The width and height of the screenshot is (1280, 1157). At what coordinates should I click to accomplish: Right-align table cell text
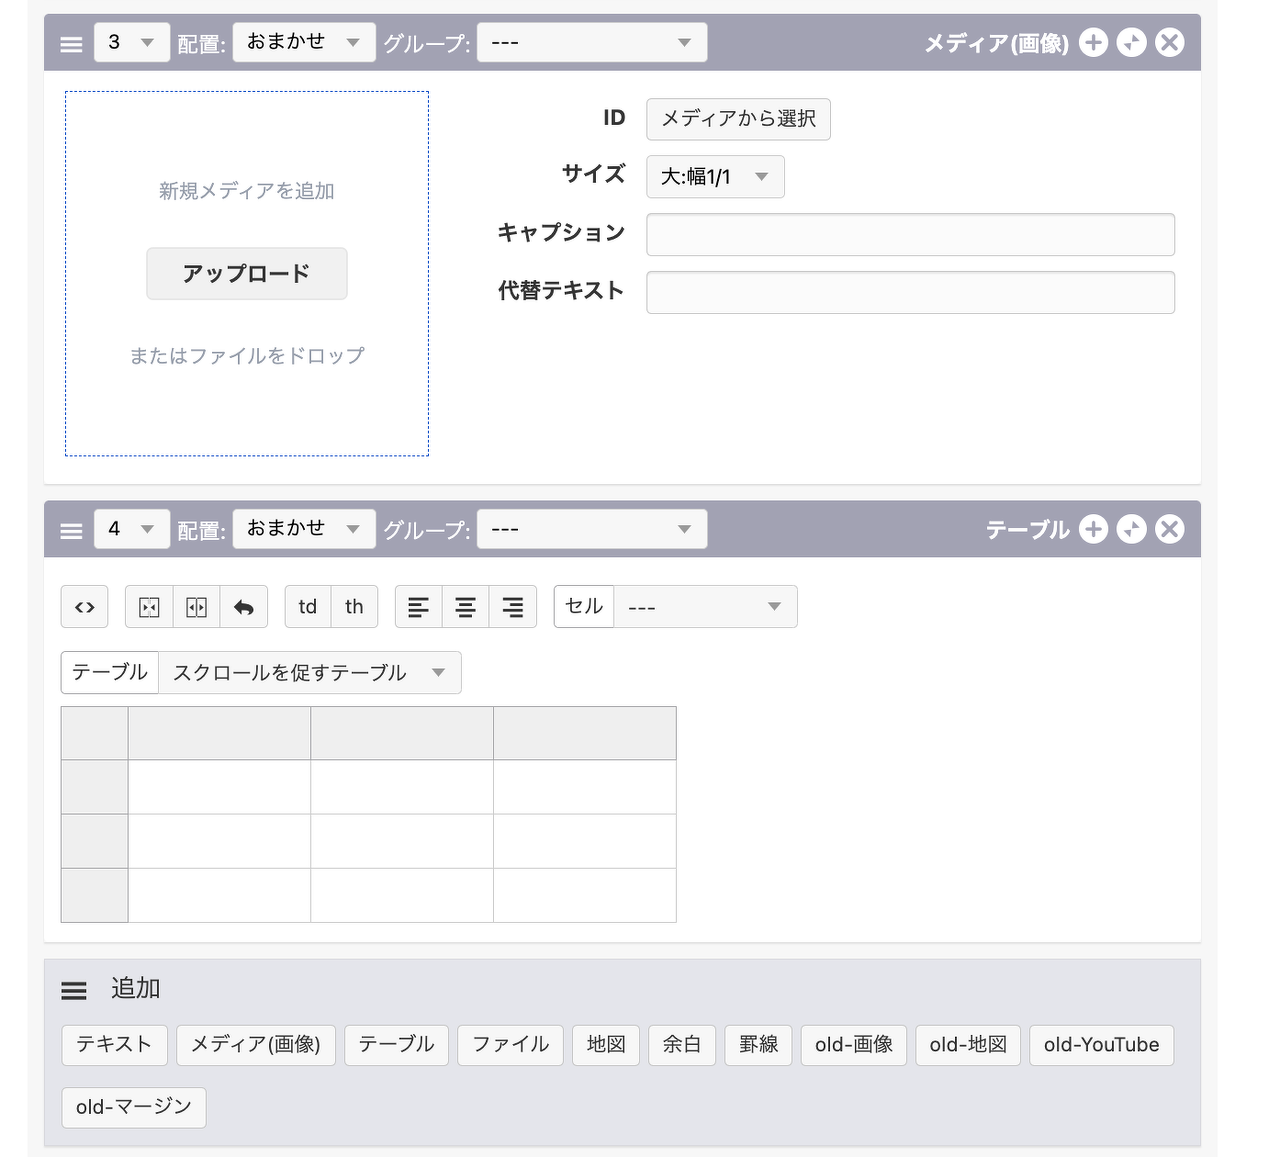512,607
